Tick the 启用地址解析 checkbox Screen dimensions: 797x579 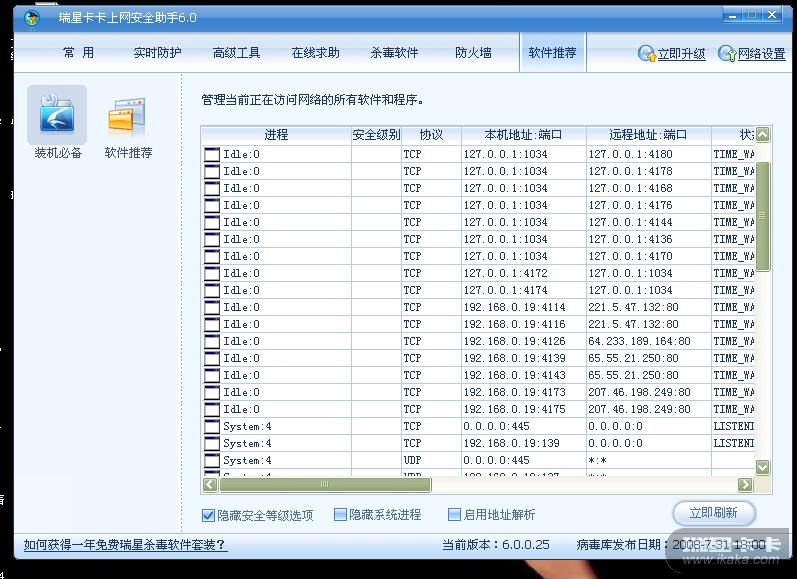(x=454, y=515)
